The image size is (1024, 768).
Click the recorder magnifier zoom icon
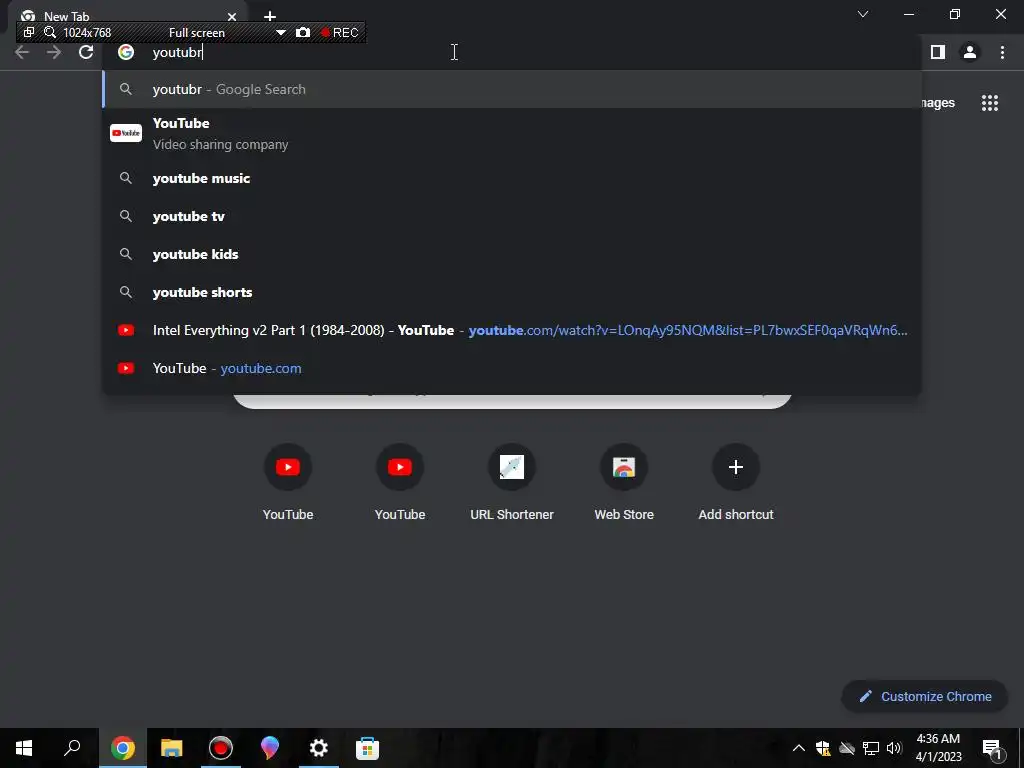click(50, 32)
